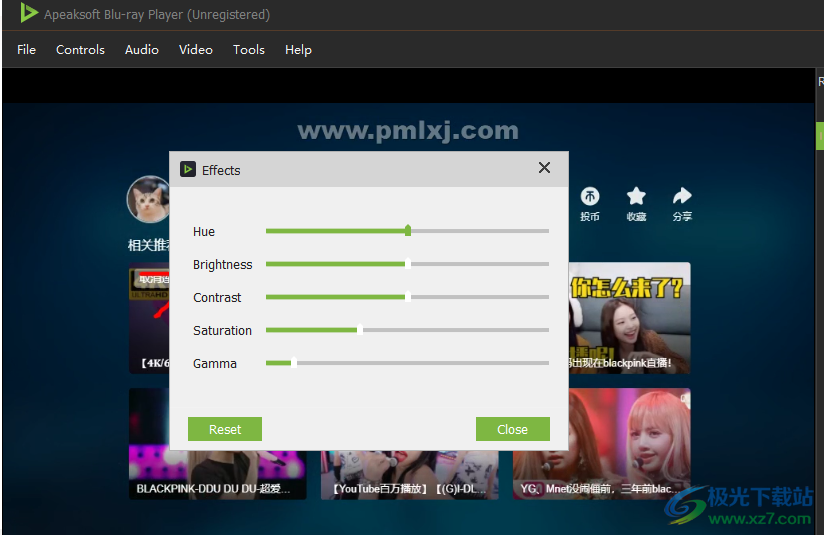Click the Effects dialog play icon
Screen dimensions: 824x535
[187, 170]
